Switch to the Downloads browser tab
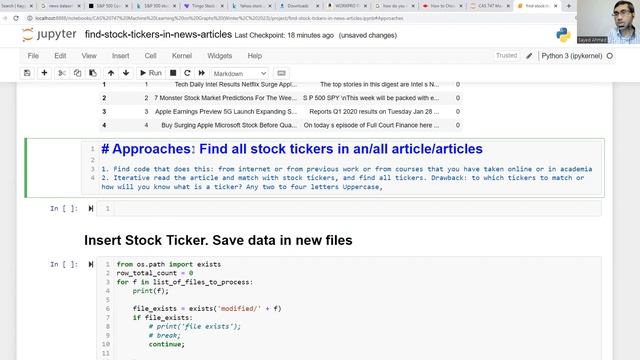This screenshot has height=360, width=640. (299, 6)
